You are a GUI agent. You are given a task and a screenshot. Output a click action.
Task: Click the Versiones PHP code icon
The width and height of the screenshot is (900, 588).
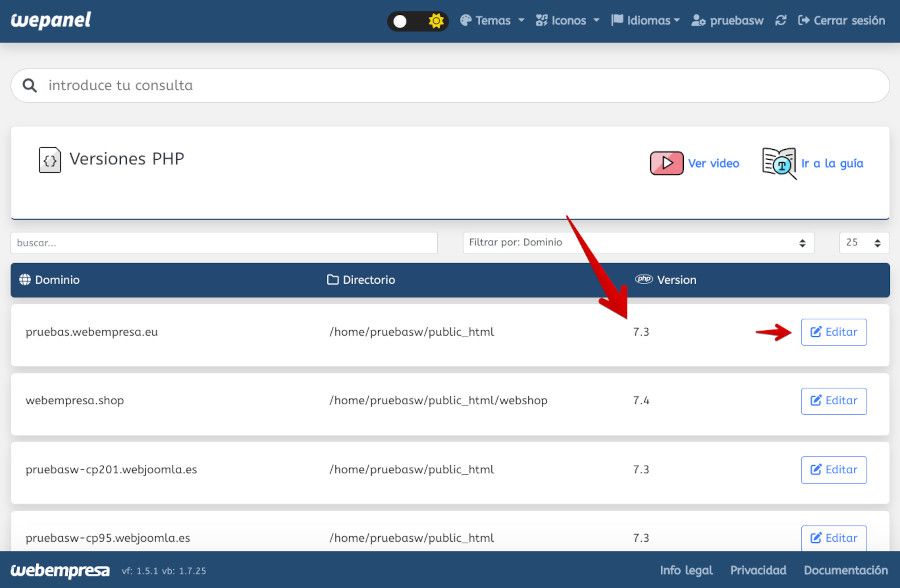pos(50,160)
